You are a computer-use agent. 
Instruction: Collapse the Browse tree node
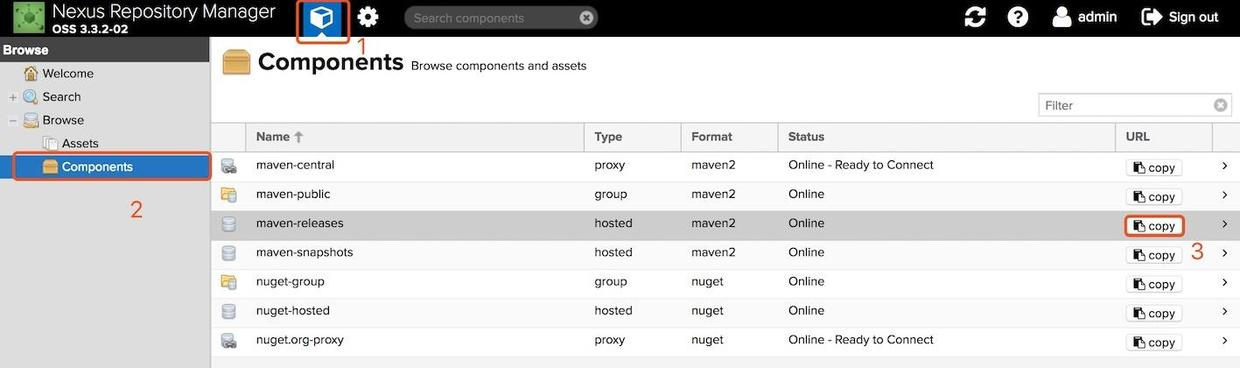13,120
